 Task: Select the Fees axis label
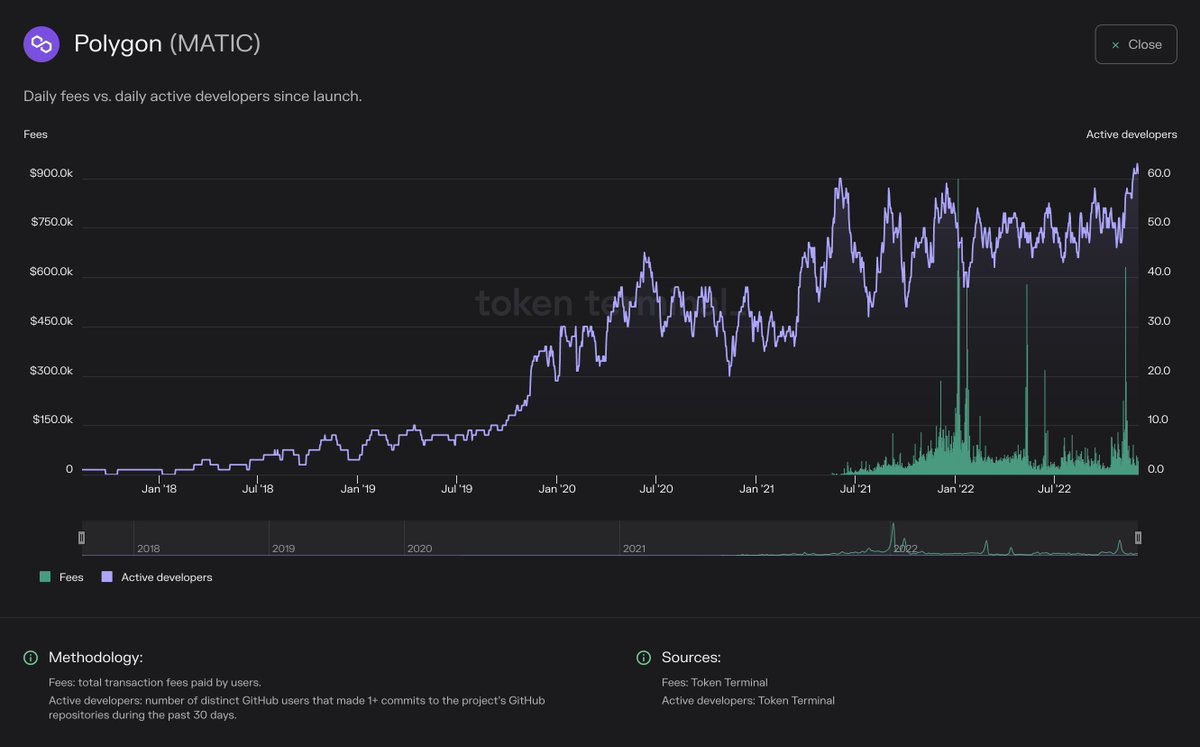point(35,134)
